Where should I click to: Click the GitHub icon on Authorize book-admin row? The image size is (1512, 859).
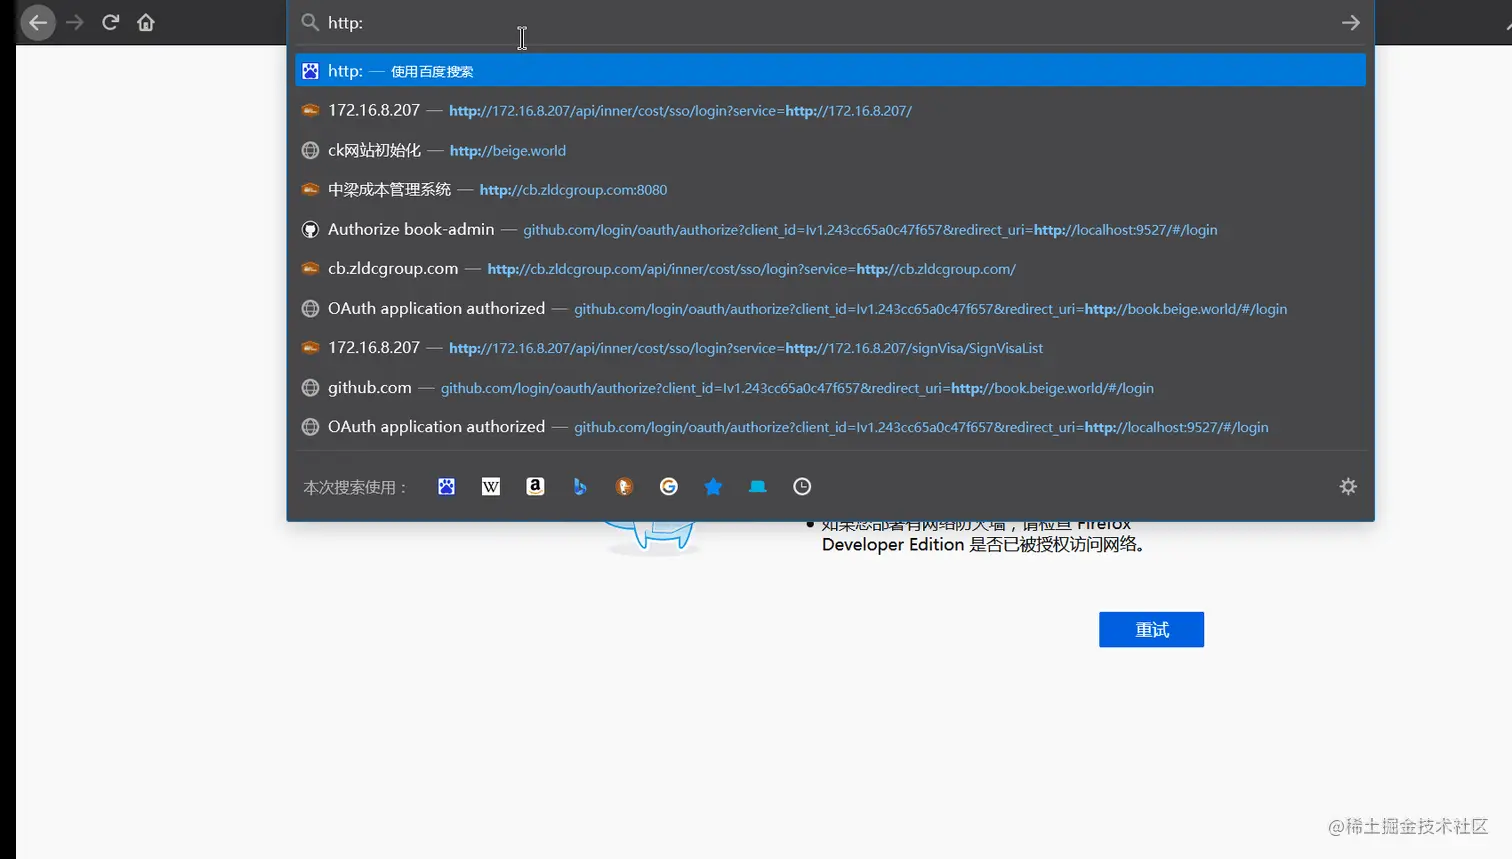click(310, 229)
